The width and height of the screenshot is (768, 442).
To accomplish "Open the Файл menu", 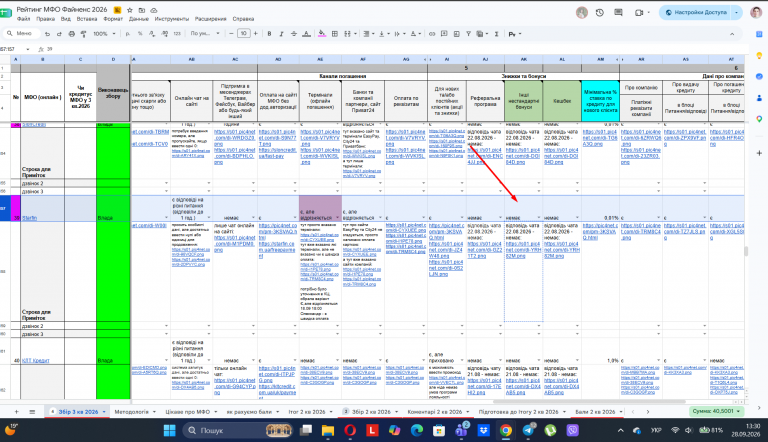I will tap(23, 19).
